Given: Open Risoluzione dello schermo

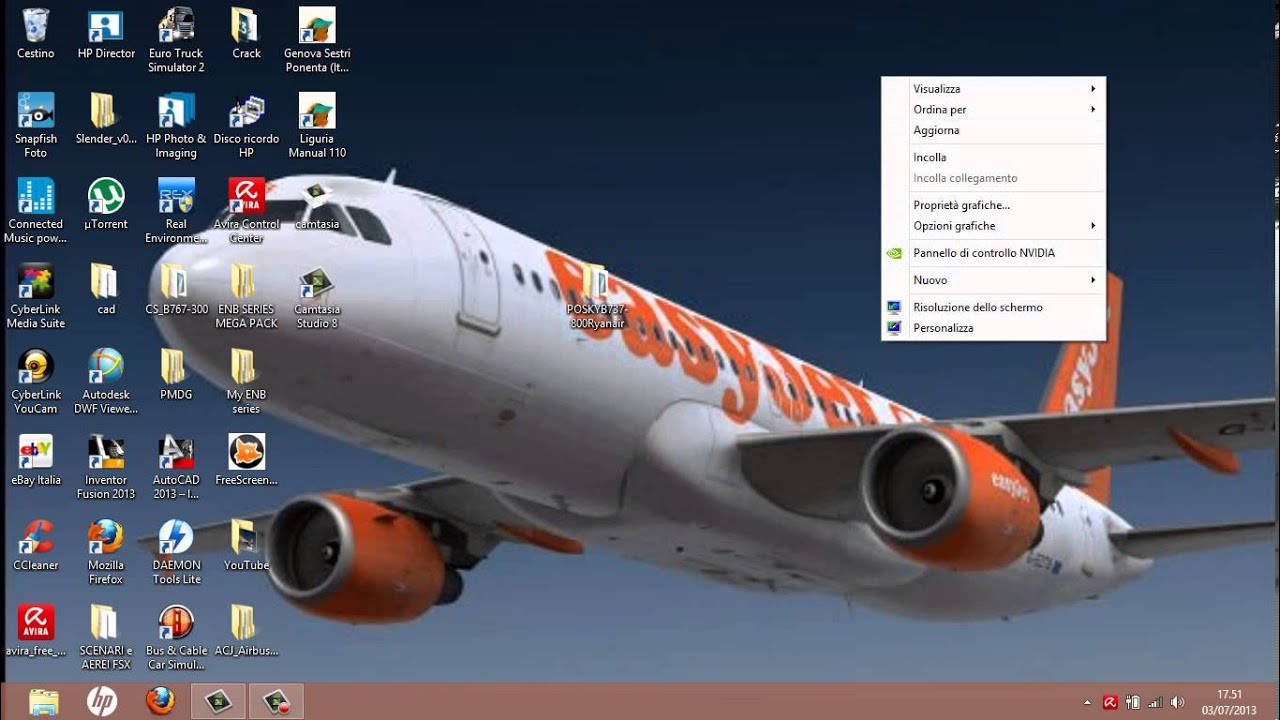Looking at the screenshot, I should (x=993, y=307).
